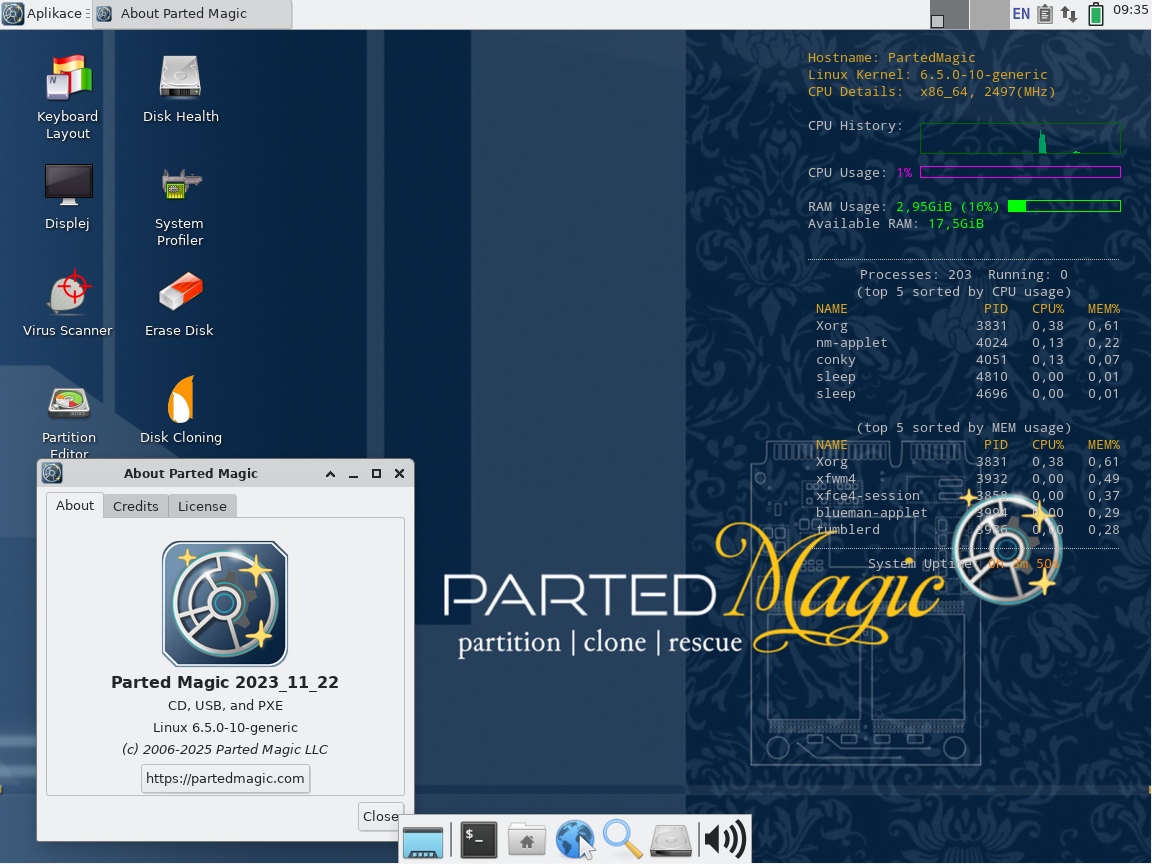This screenshot has width=1152, height=864.
Task: Click the magnifier search icon in dock
Action: pos(622,840)
